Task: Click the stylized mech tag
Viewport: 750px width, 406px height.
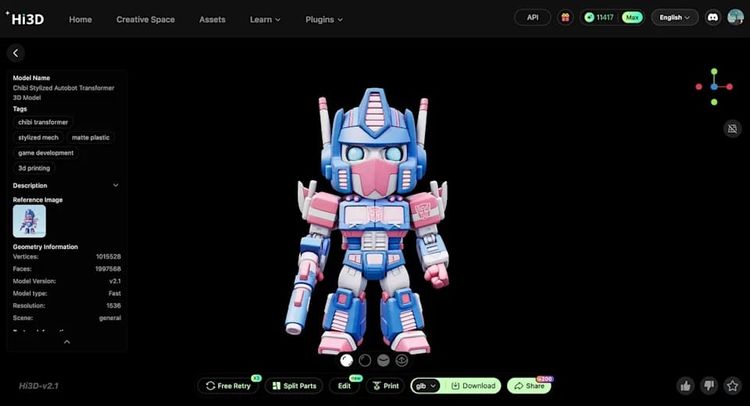Action: point(38,138)
